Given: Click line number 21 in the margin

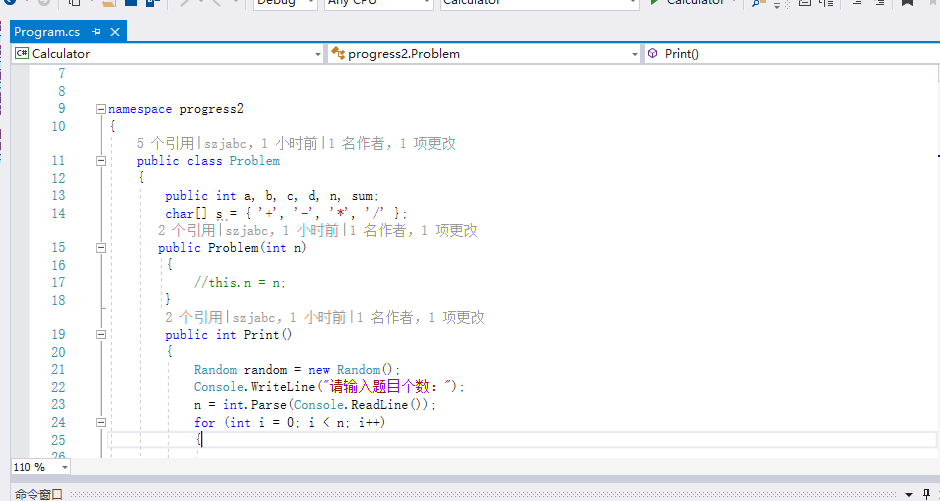Looking at the screenshot, I should pos(58,369).
